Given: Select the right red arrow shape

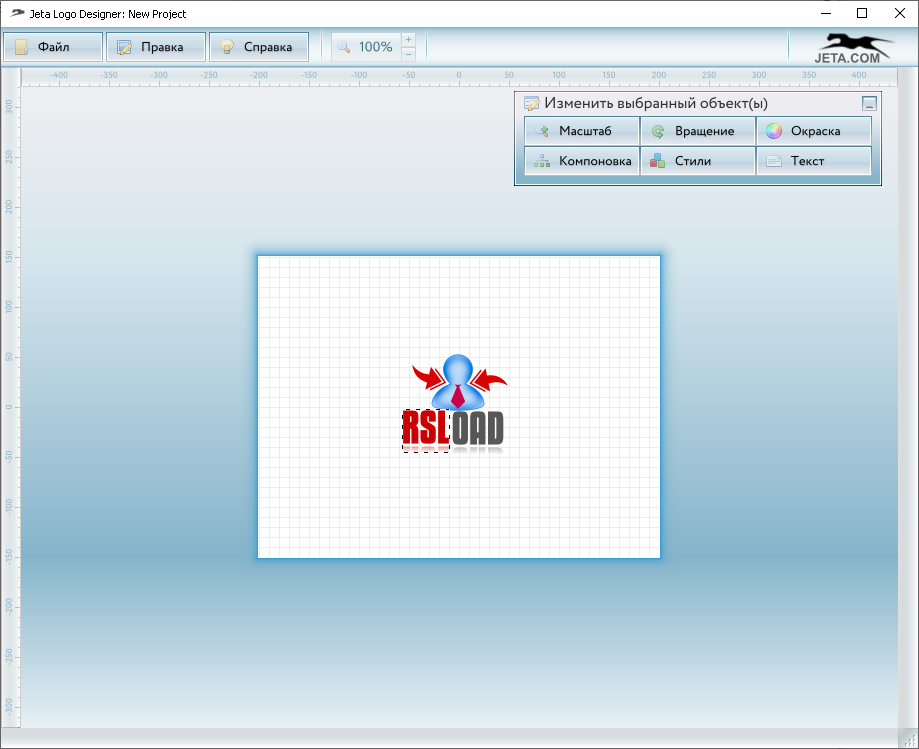Looking at the screenshot, I should tap(489, 380).
